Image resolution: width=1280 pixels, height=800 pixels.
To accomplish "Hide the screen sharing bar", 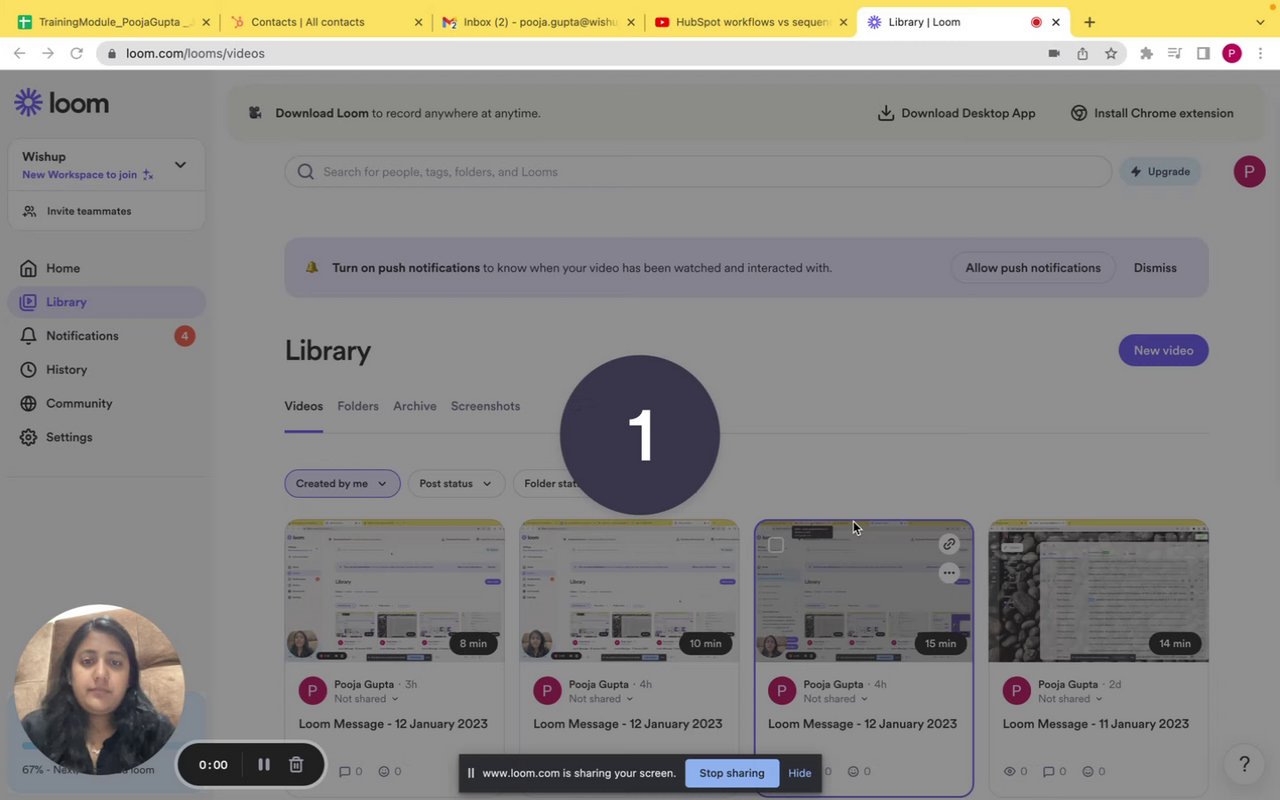I will pyautogui.click(x=800, y=773).
